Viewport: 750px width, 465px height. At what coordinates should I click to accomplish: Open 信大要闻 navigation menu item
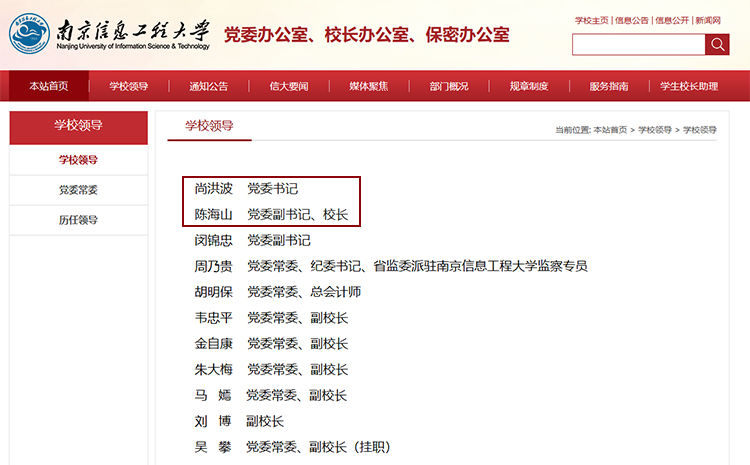pyautogui.click(x=289, y=86)
